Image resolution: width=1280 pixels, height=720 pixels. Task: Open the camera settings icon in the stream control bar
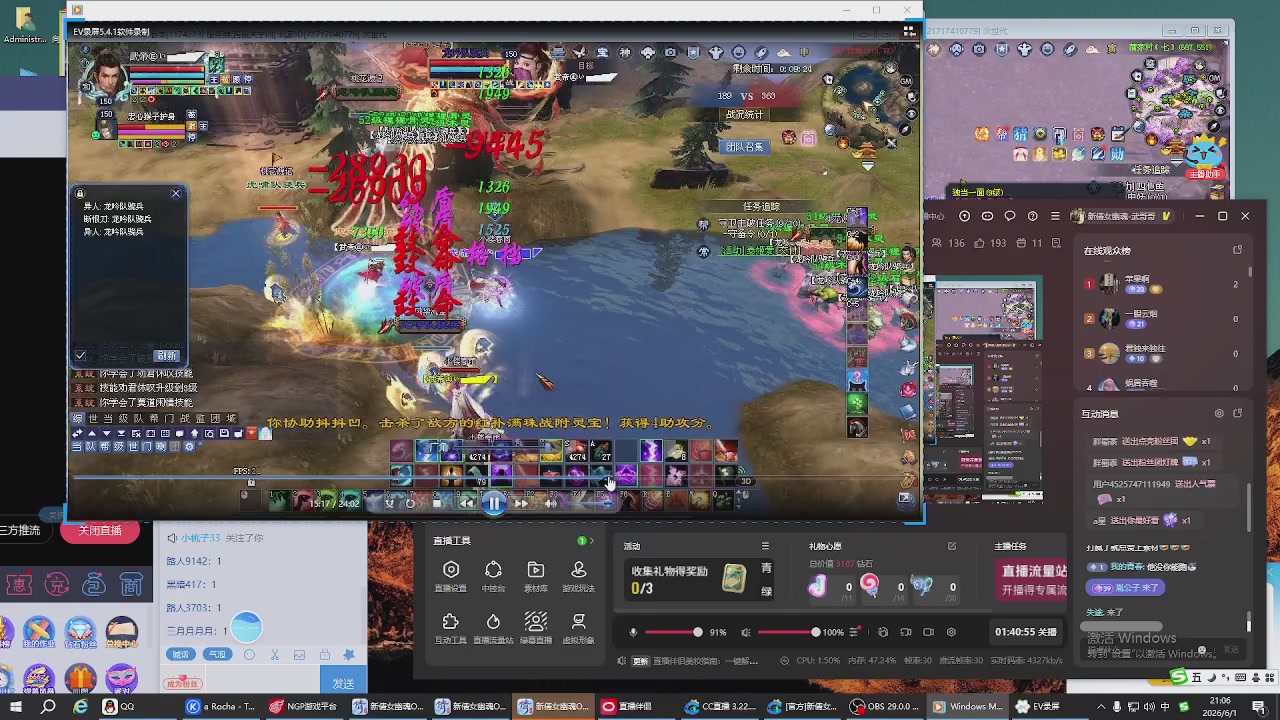click(x=928, y=632)
